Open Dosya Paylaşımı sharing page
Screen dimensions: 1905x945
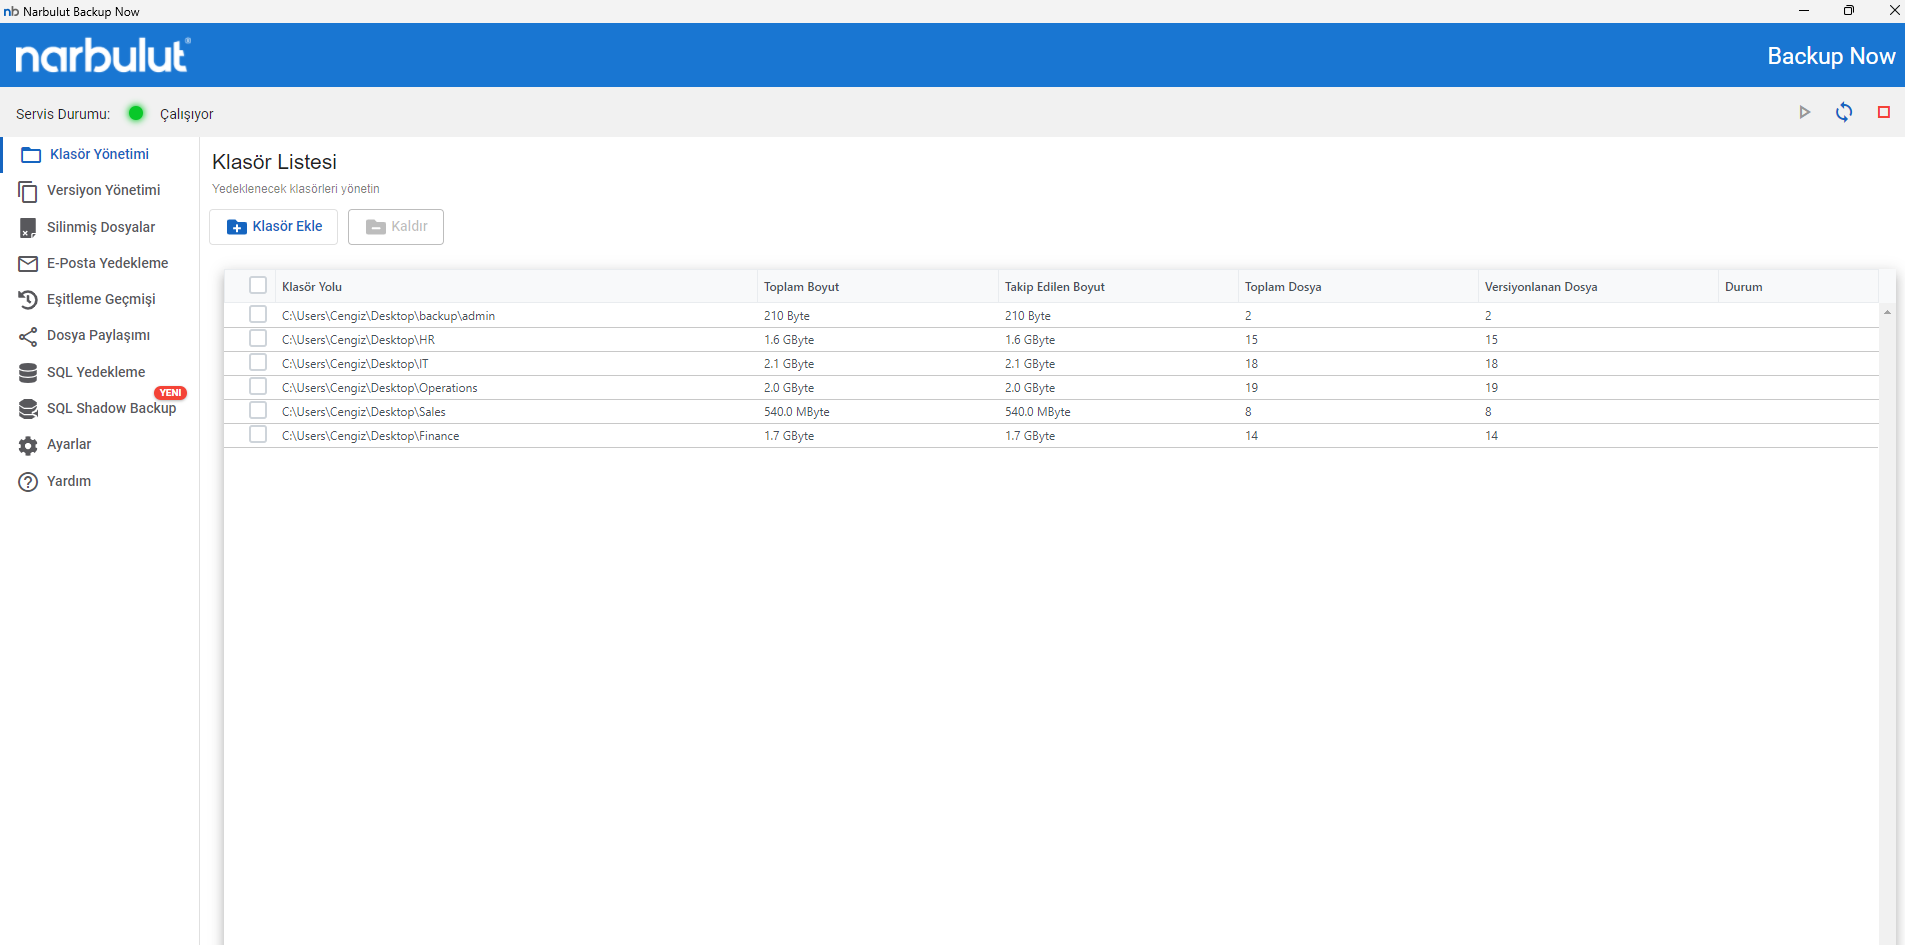pos(98,335)
